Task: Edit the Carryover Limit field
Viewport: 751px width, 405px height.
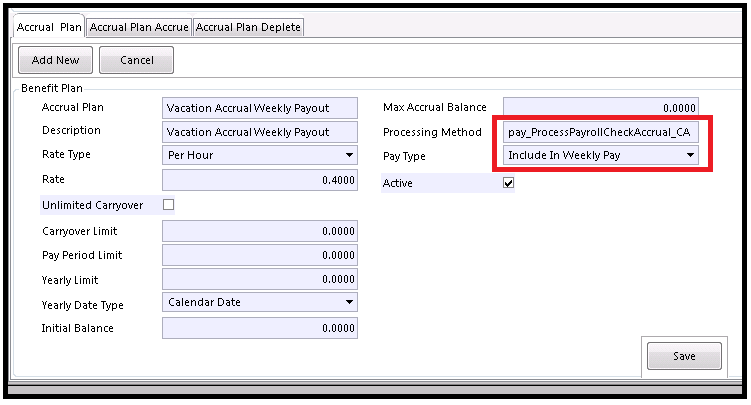Action: point(260,231)
